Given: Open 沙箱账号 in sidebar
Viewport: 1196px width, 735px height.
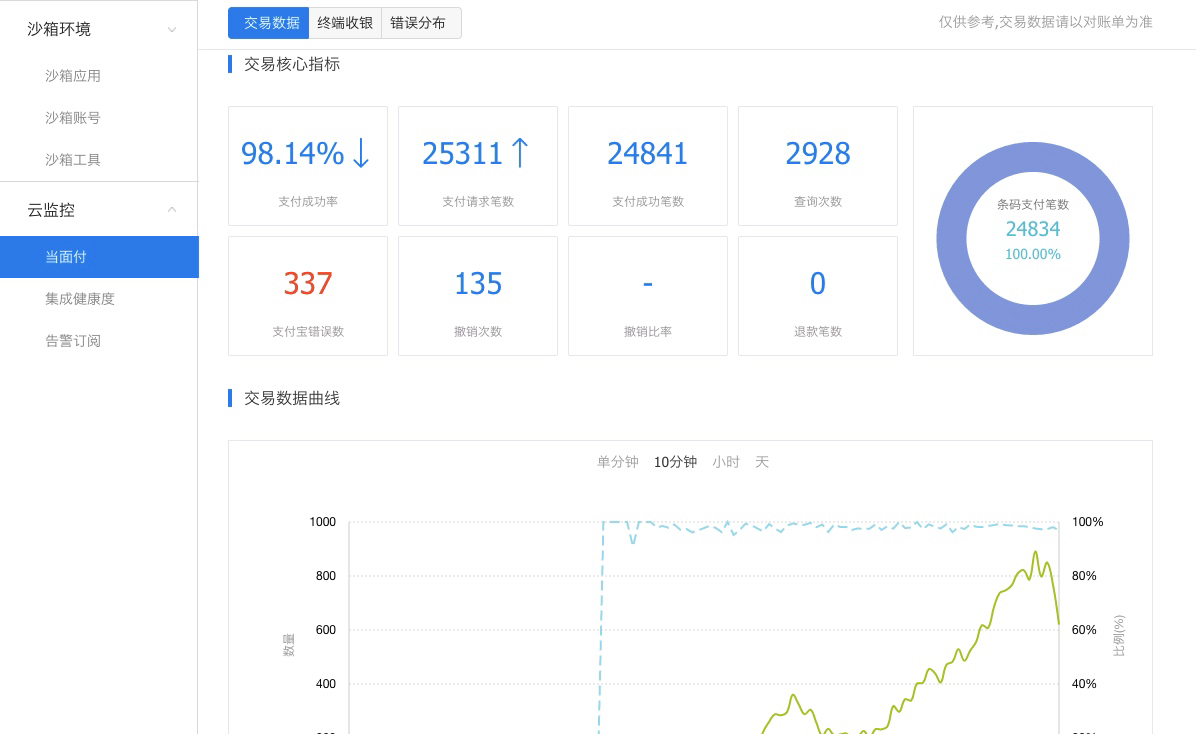Looking at the screenshot, I should pyautogui.click(x=72, y=117).
